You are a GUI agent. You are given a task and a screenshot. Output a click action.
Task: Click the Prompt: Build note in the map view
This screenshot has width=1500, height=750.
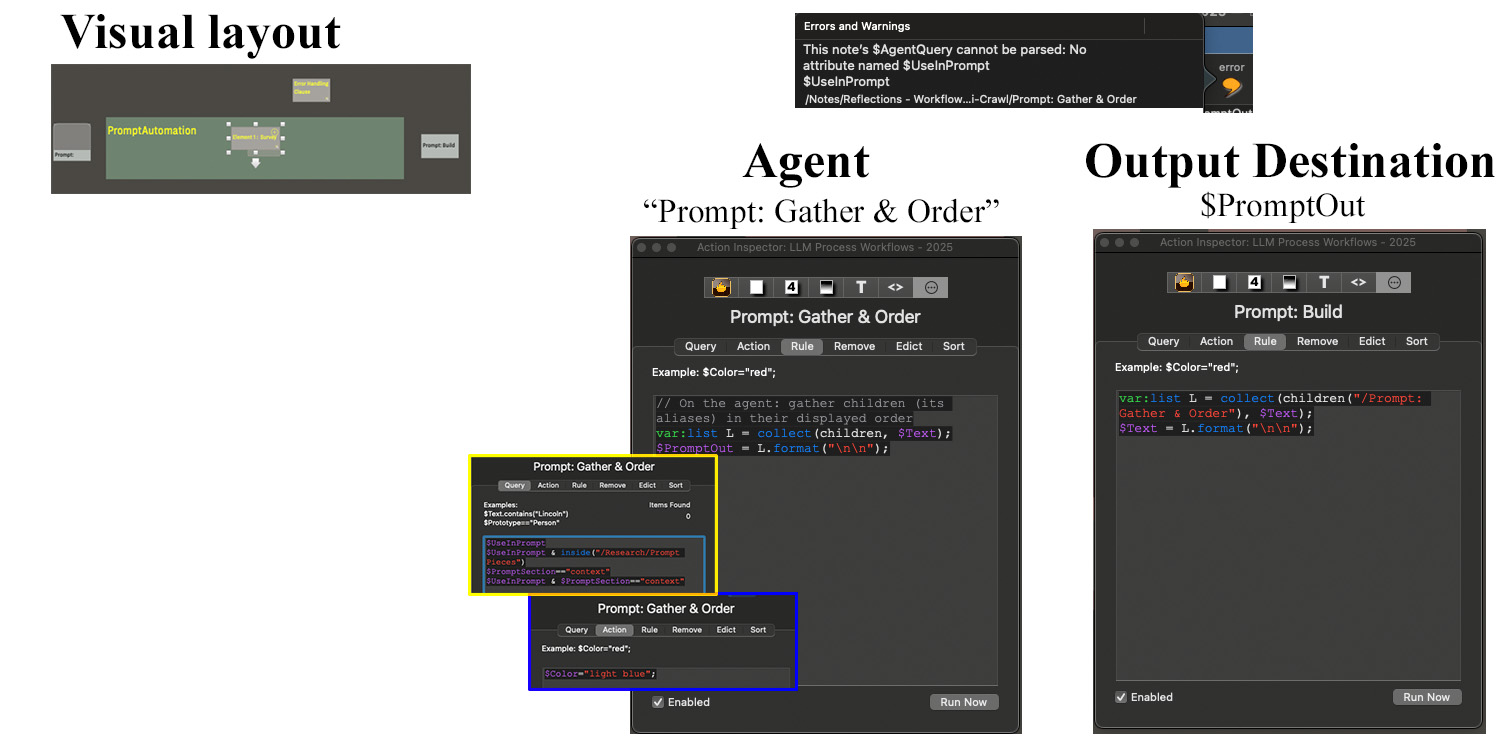[439, 146]
